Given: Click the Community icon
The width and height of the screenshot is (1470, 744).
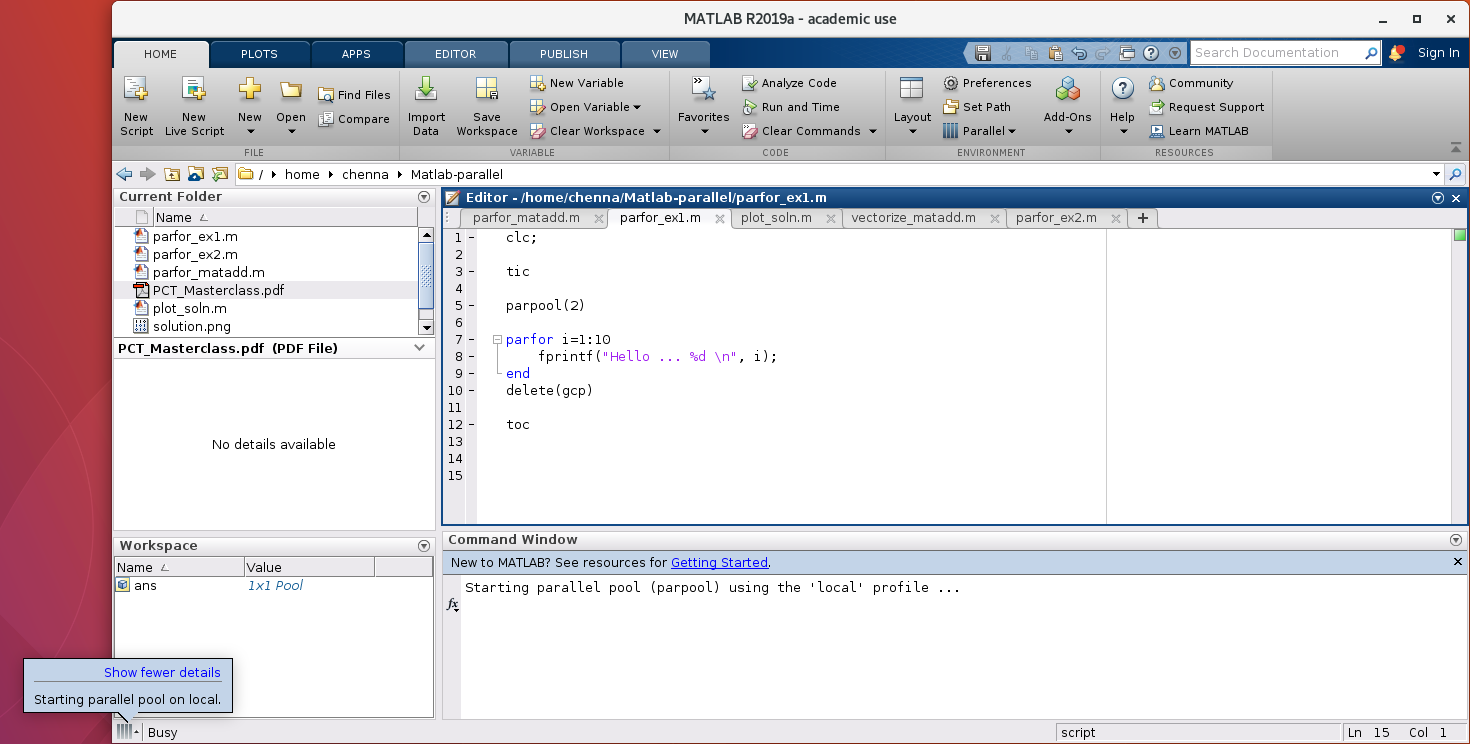Looking at the screenshot, I should pyautogui.click(x=1157, y=83).
